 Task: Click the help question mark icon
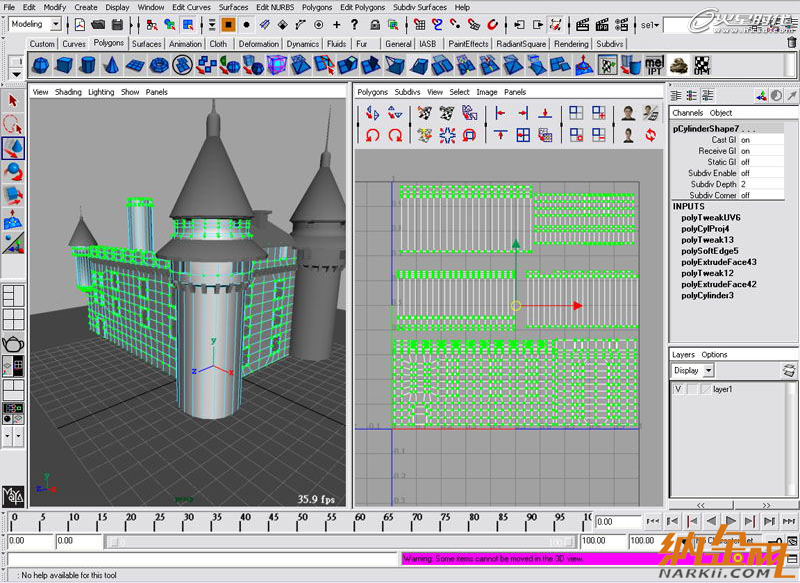tap(354, 24)
